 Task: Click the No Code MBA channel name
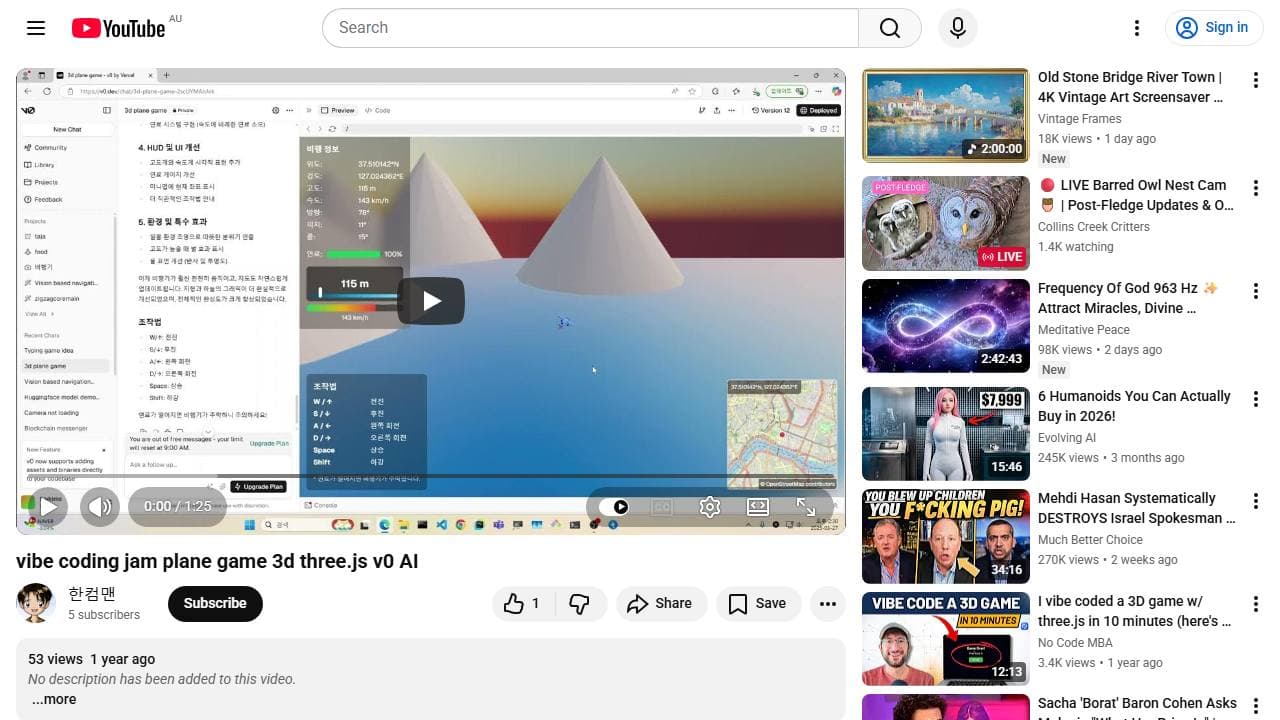click(x=1076, y=642)
